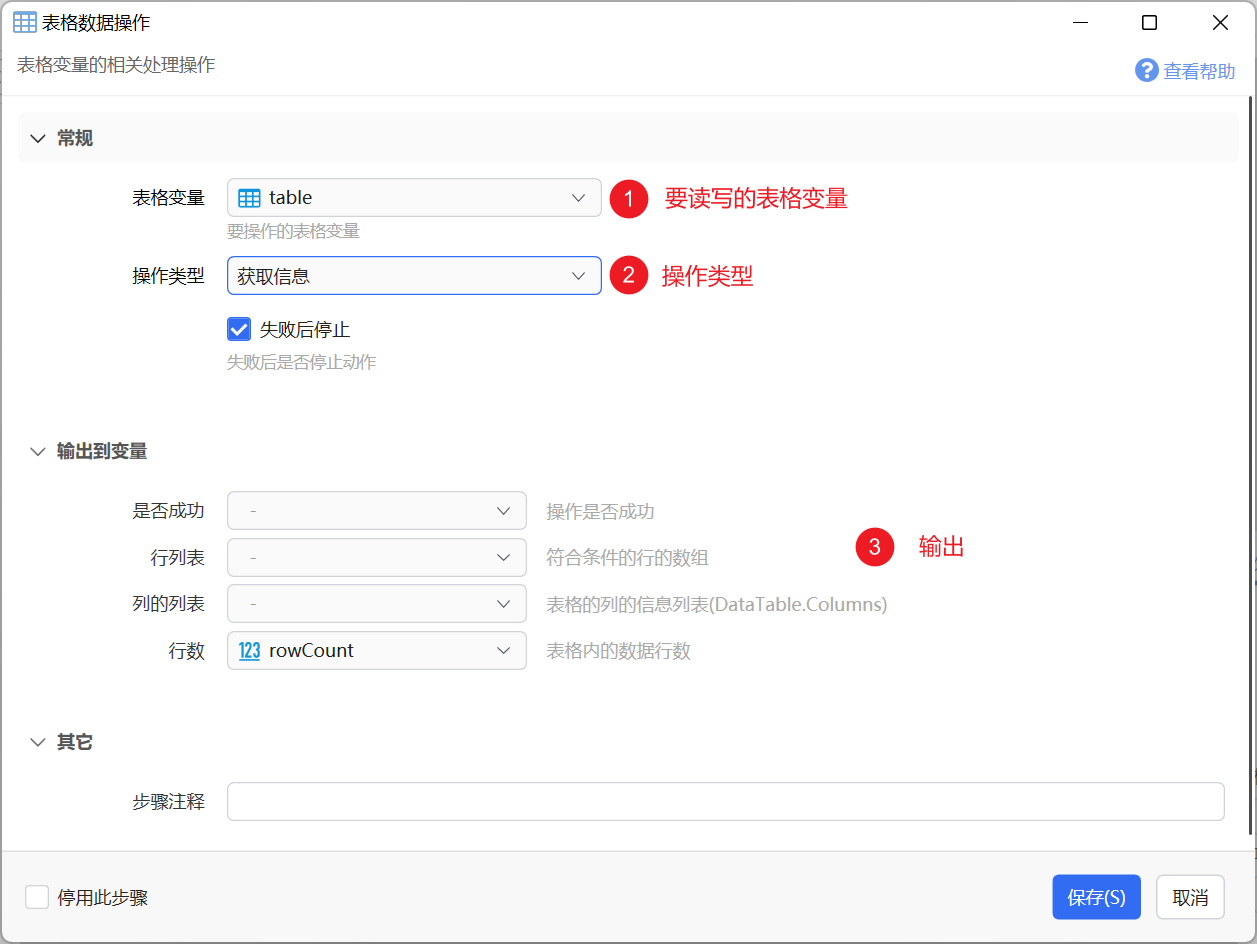Open the 行列表 output variable dropdown
This screenshot has width=1257, height=944.
pyautogui.click(x=377, y=557)
